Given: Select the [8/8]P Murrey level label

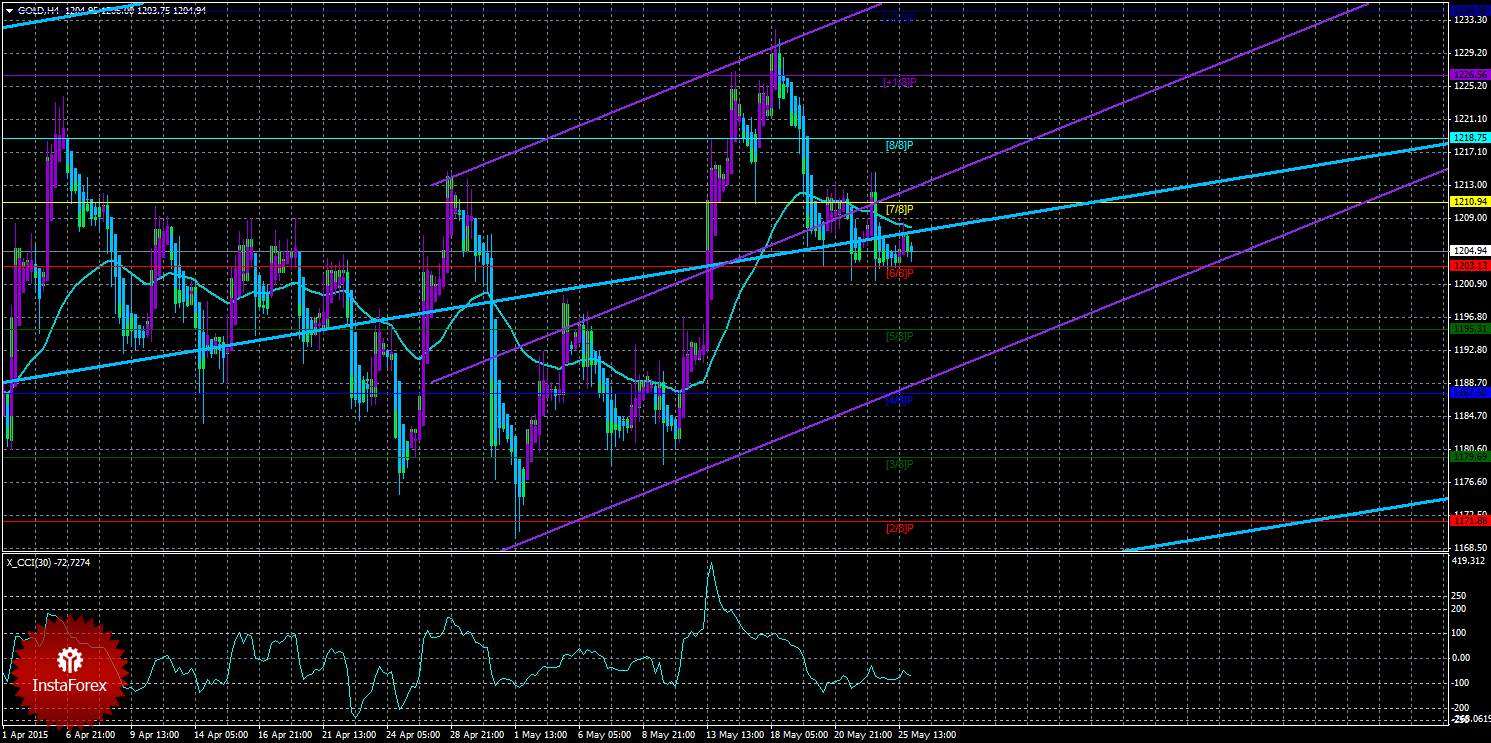Looking at the screenshot, I should (900, 145).
